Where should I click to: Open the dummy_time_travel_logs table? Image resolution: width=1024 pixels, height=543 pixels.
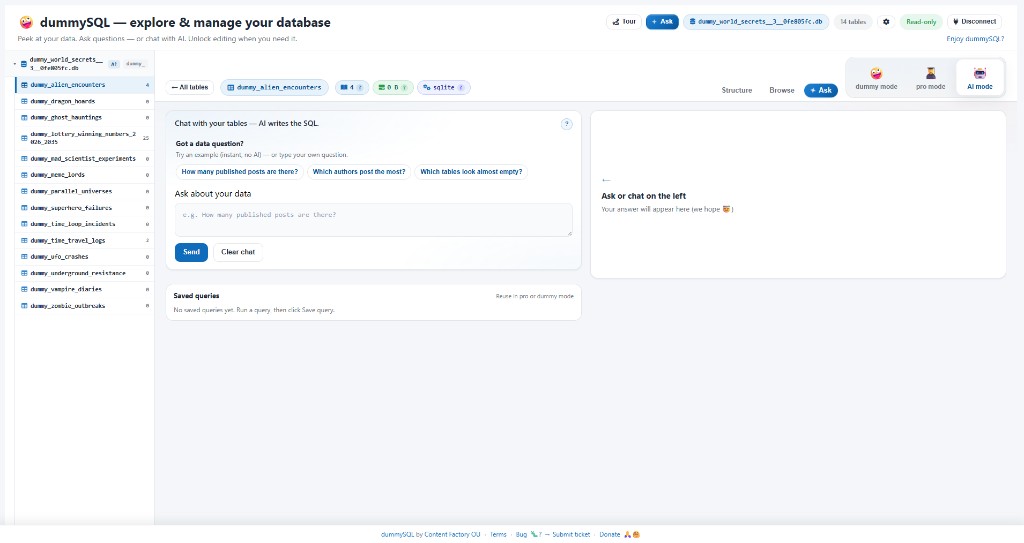(84, 240)
